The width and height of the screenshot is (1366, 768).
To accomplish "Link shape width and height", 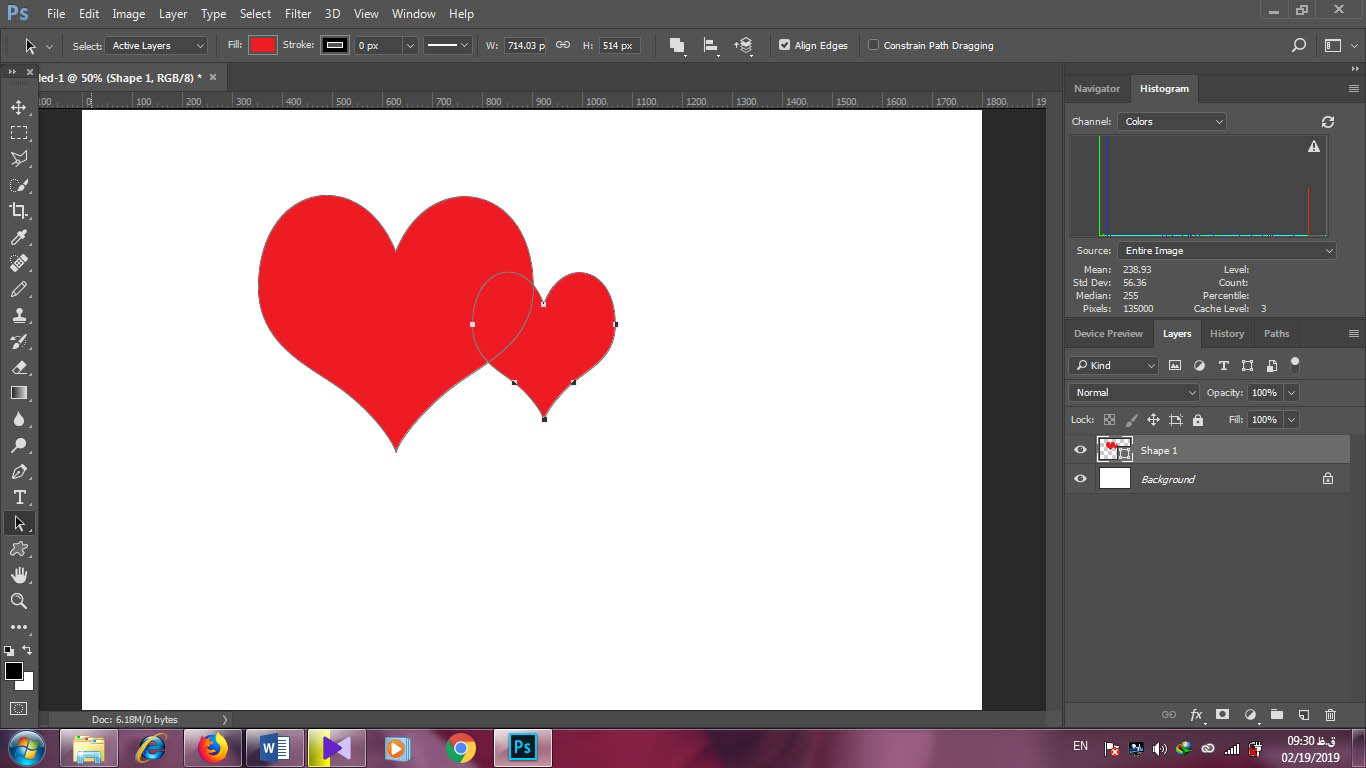I will click(x=563, y=45).
